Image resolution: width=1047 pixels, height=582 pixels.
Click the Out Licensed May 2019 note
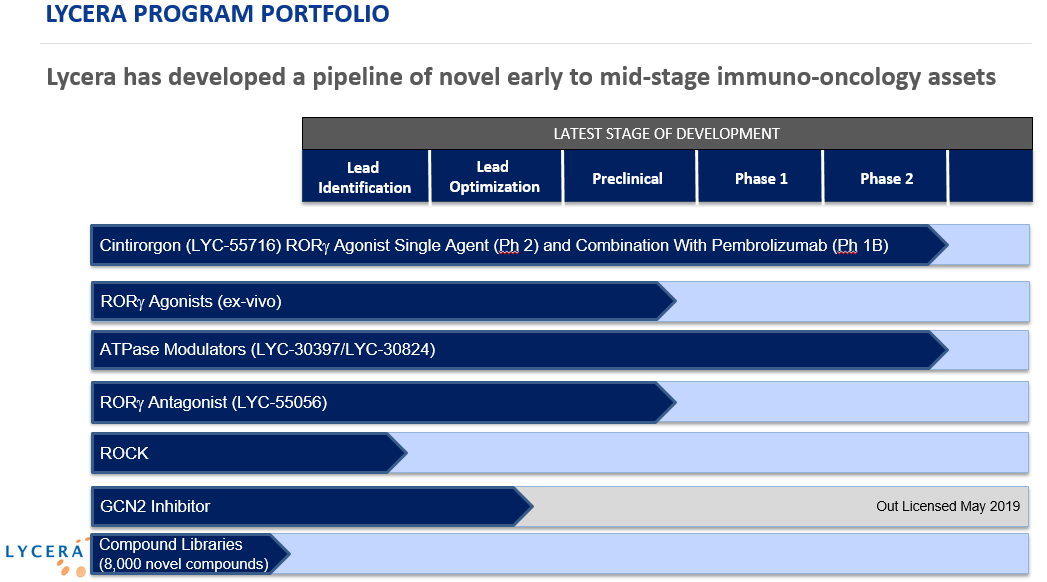pyautogui.click(x=947, y=506)
